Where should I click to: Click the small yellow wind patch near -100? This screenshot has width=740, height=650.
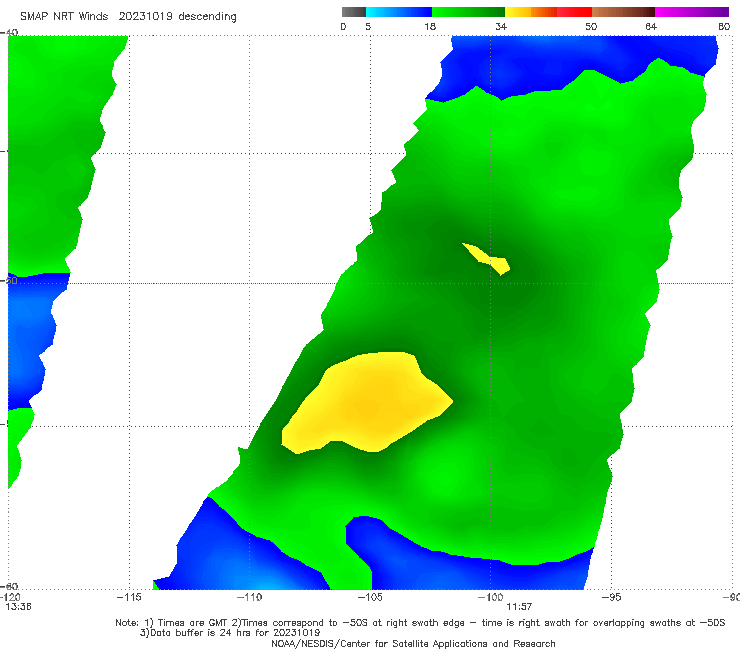[487, 259]
